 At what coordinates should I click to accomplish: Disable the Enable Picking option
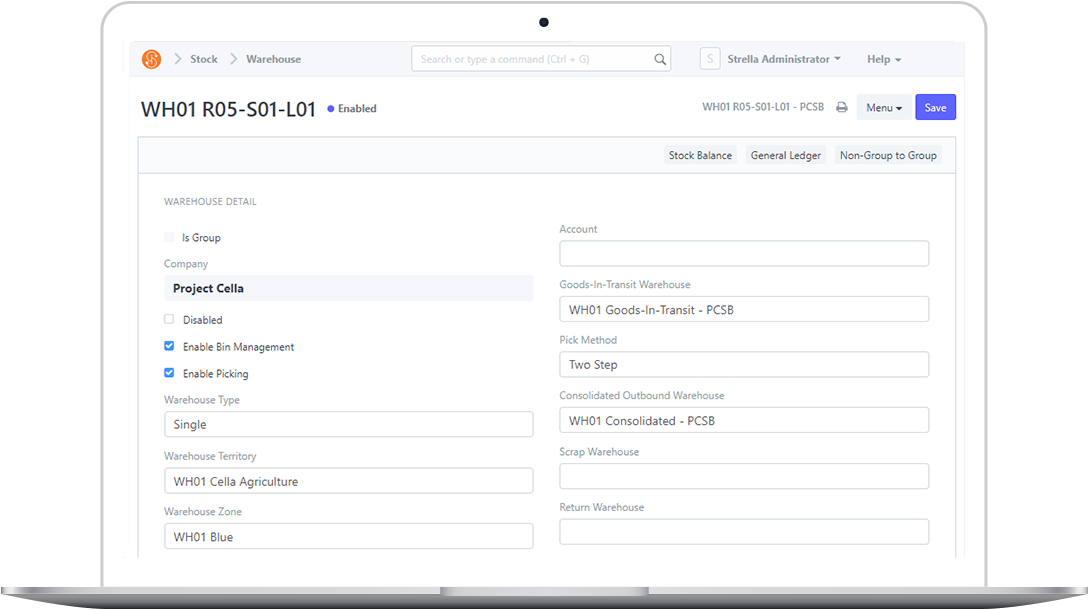pos(168,373)
